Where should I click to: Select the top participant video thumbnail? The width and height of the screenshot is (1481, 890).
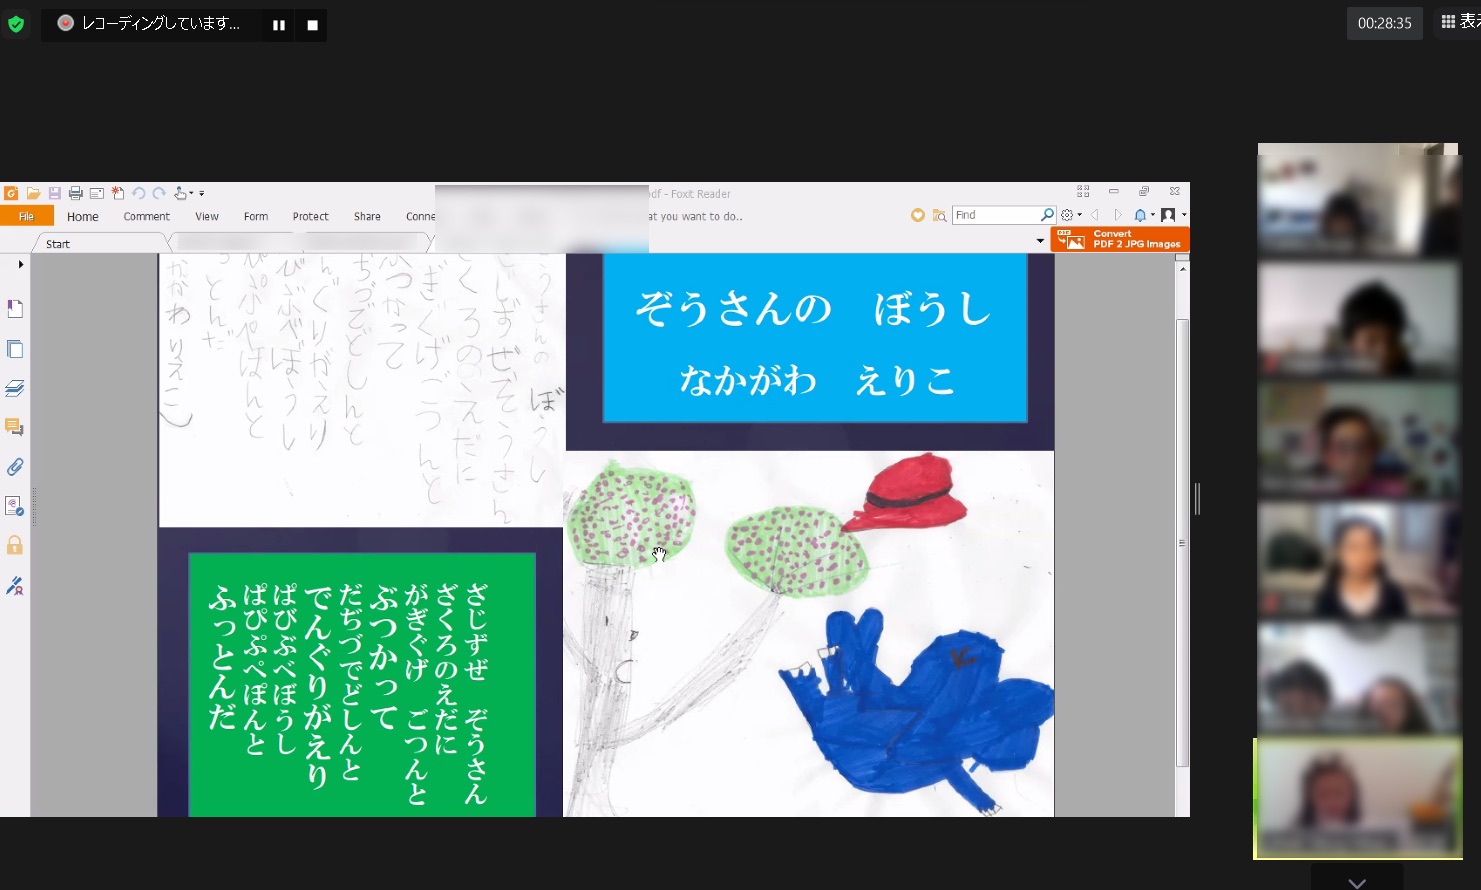tap(1358, 200)
